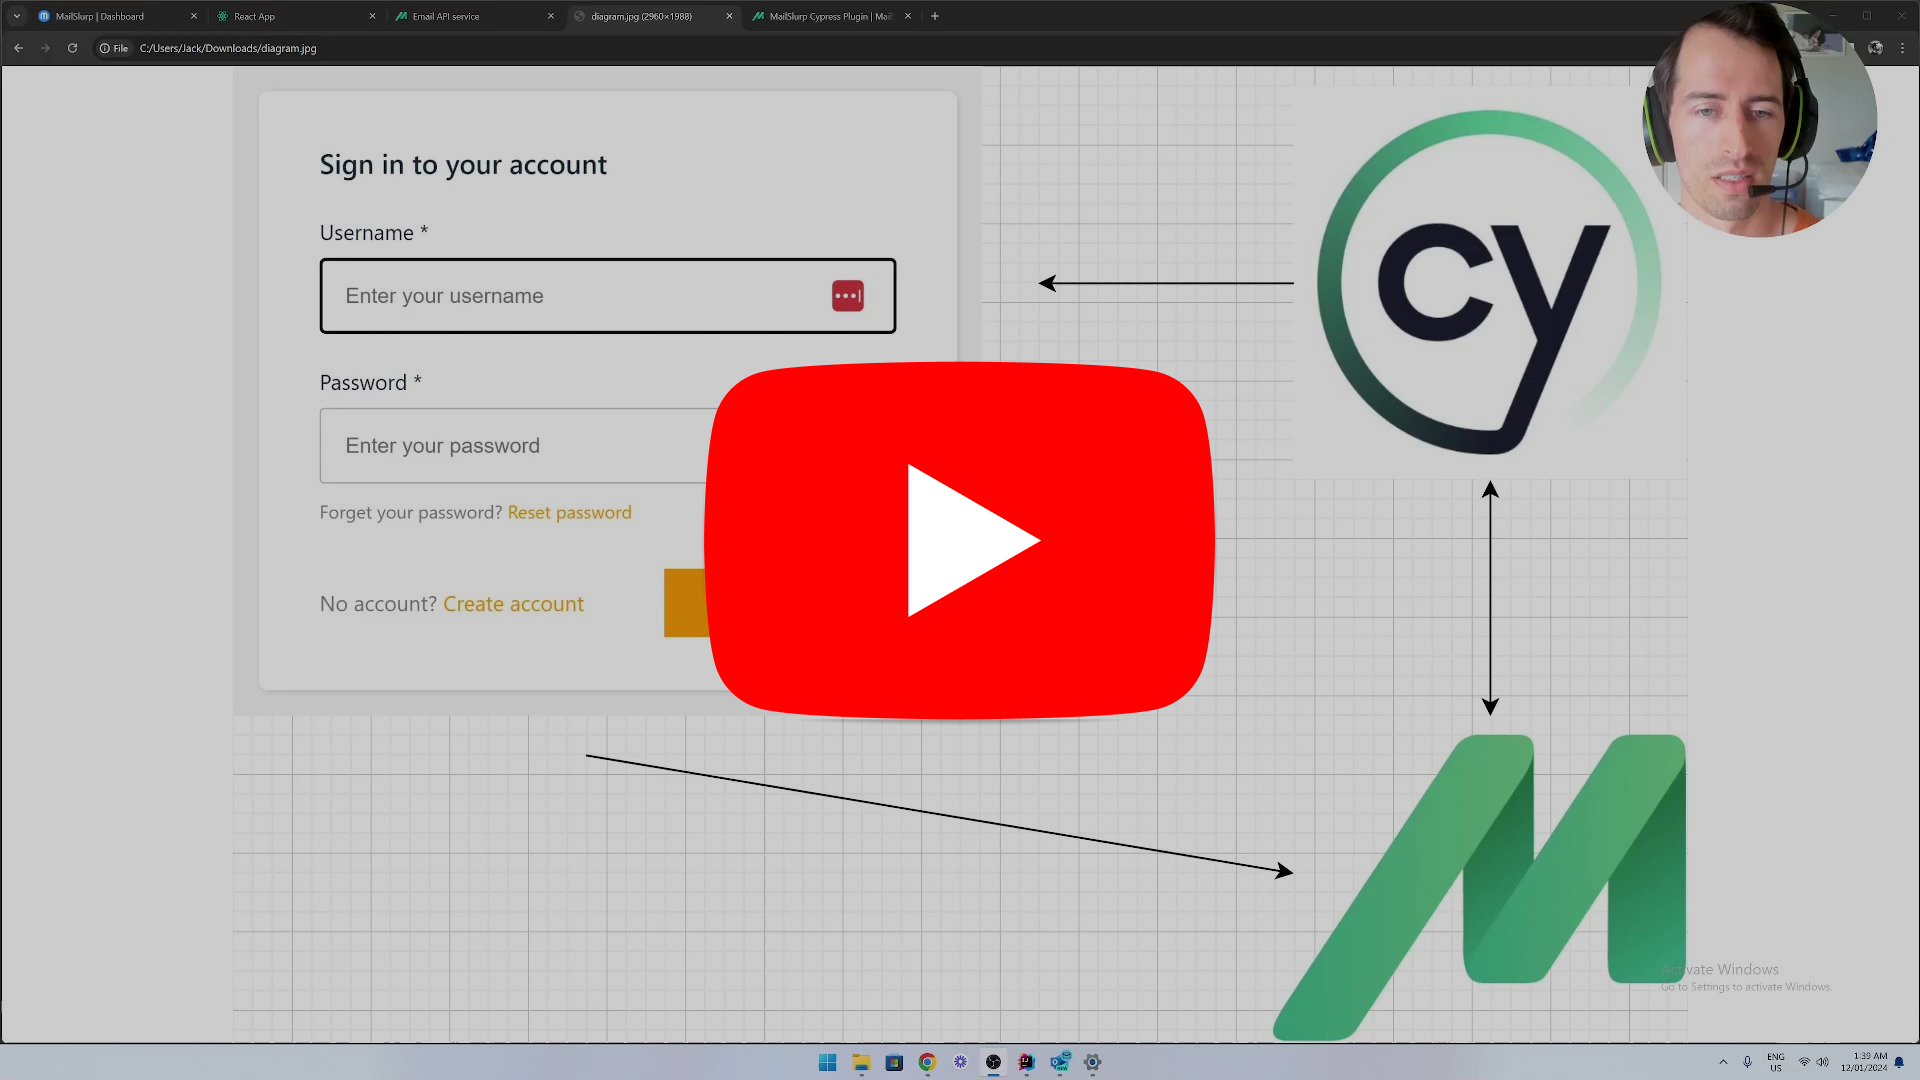Open the volume tray icon
Image resolution: width=1920 pixels, height=1080 pixels.
[x=1822, y=1063]
